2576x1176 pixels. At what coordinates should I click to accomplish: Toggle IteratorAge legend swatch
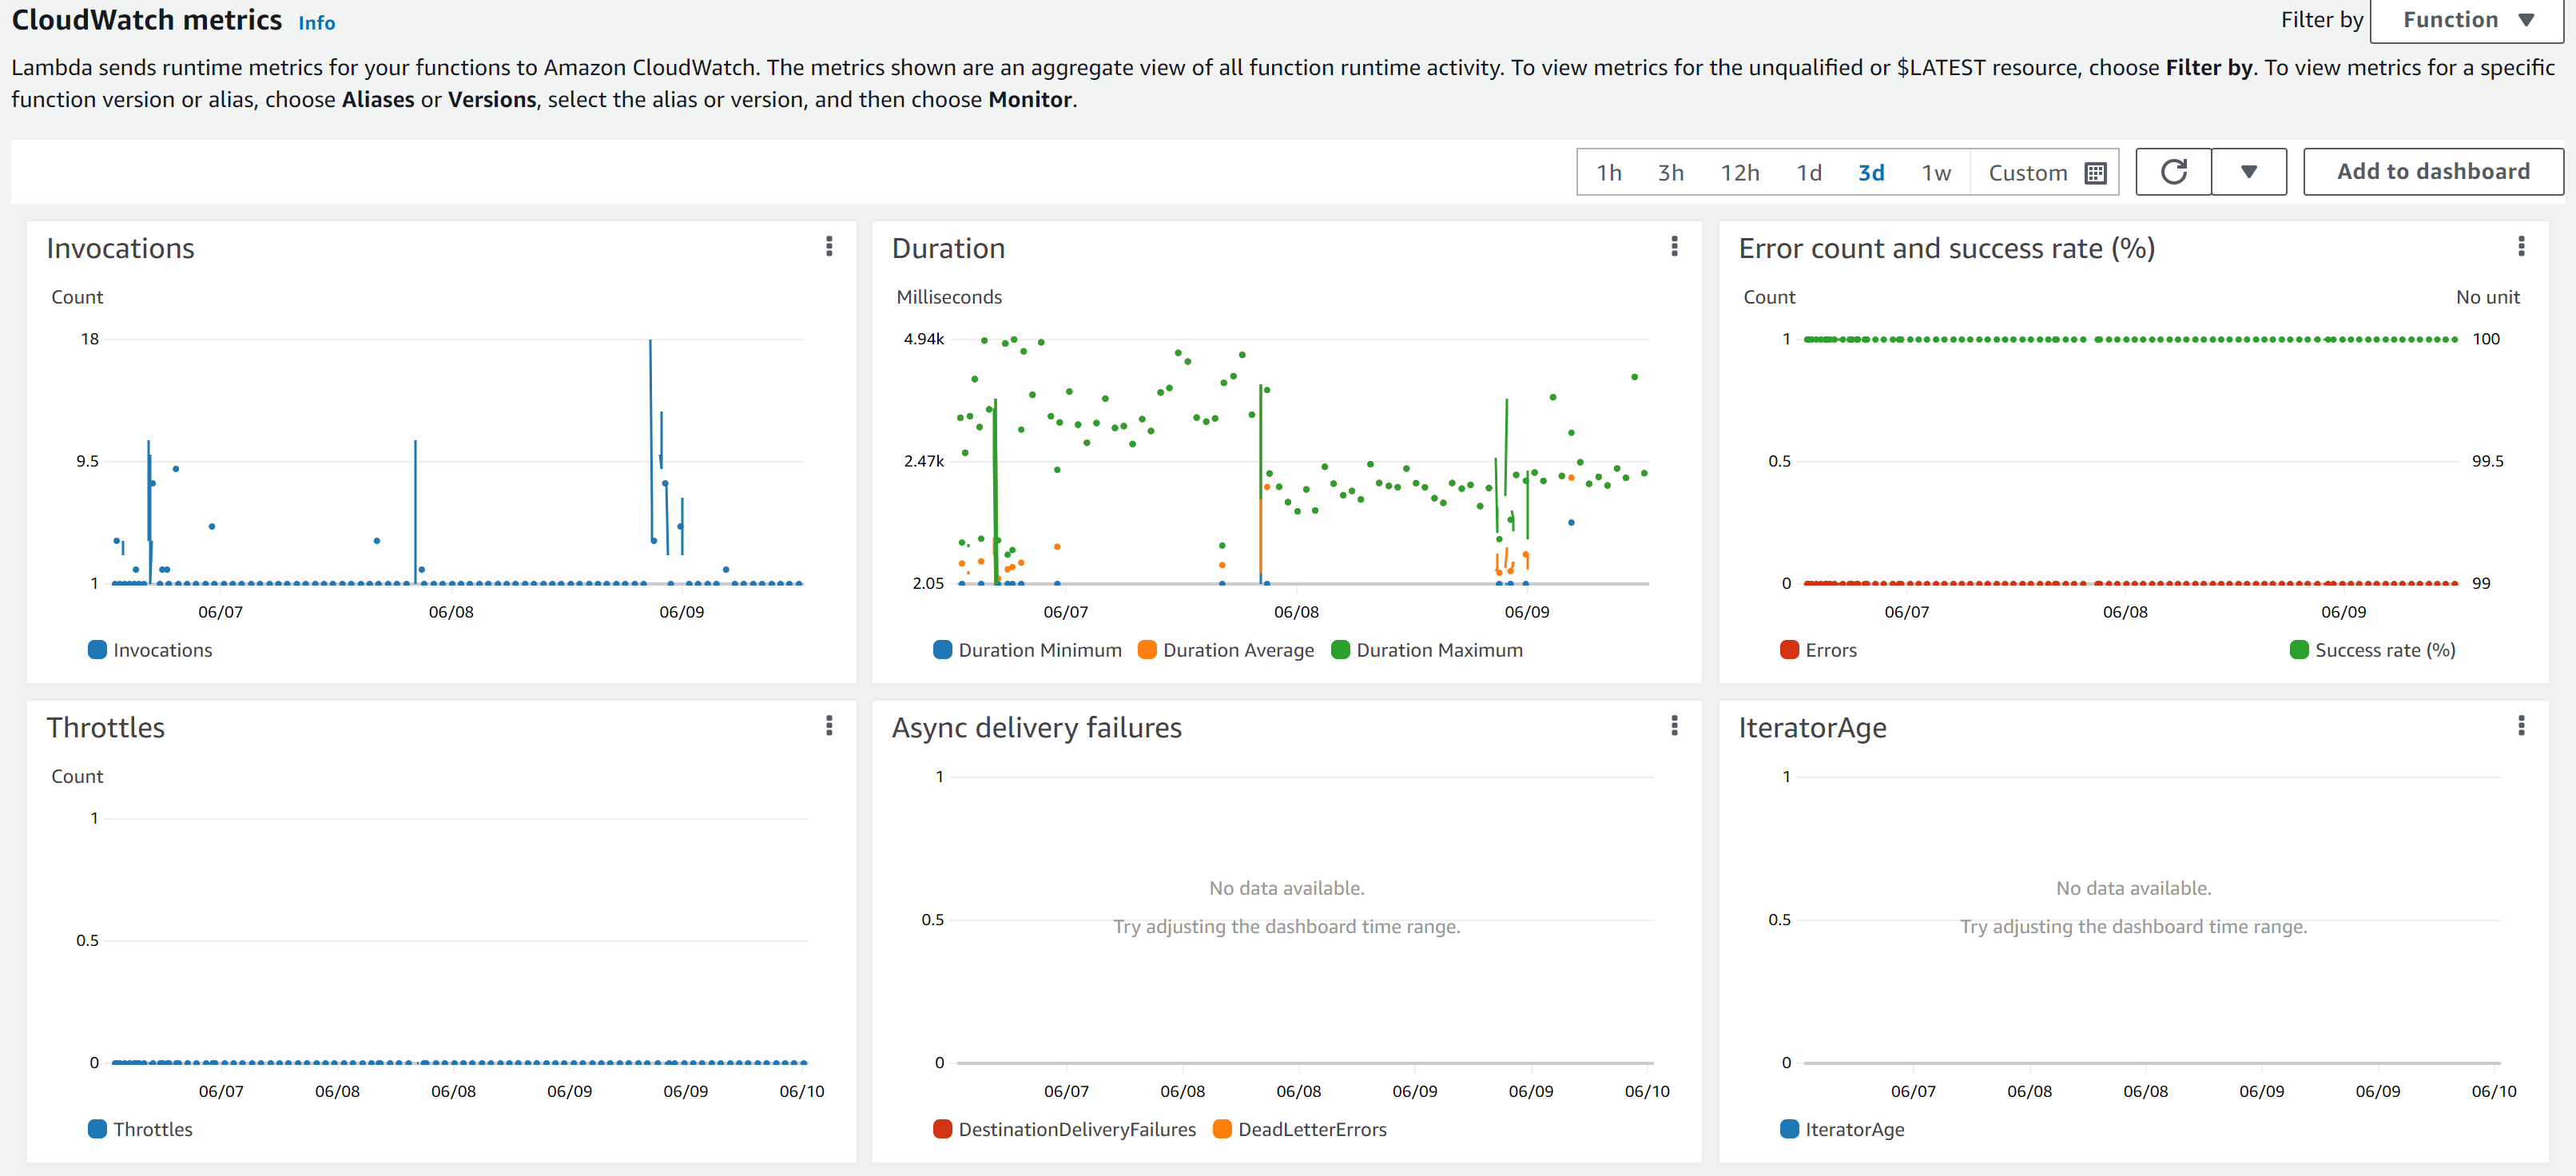pyautogui.click(x=1789, y=1129)
